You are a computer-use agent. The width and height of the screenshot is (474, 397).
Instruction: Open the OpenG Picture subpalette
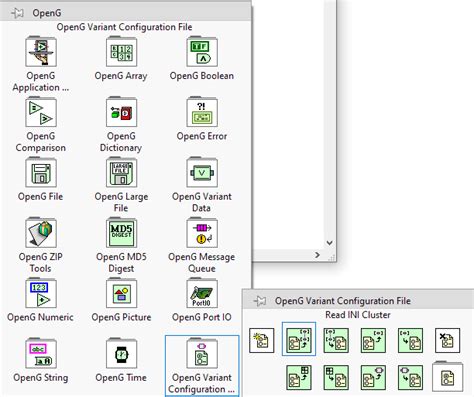coord(121,293)
